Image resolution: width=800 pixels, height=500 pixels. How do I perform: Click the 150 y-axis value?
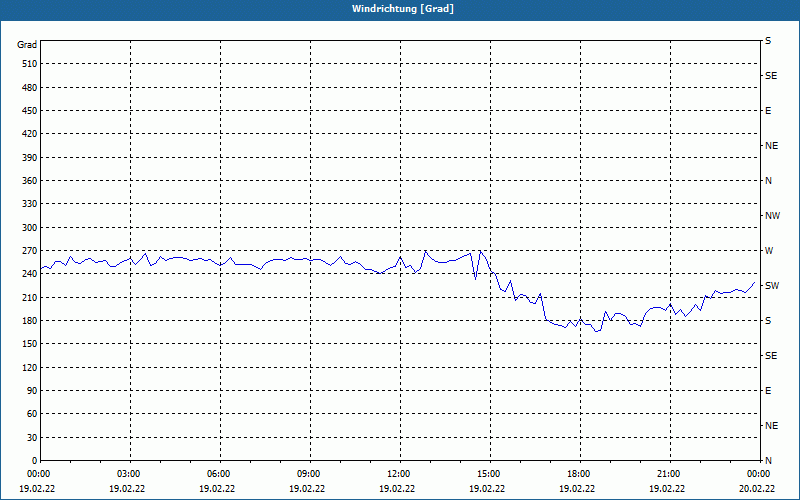(30, 344)
